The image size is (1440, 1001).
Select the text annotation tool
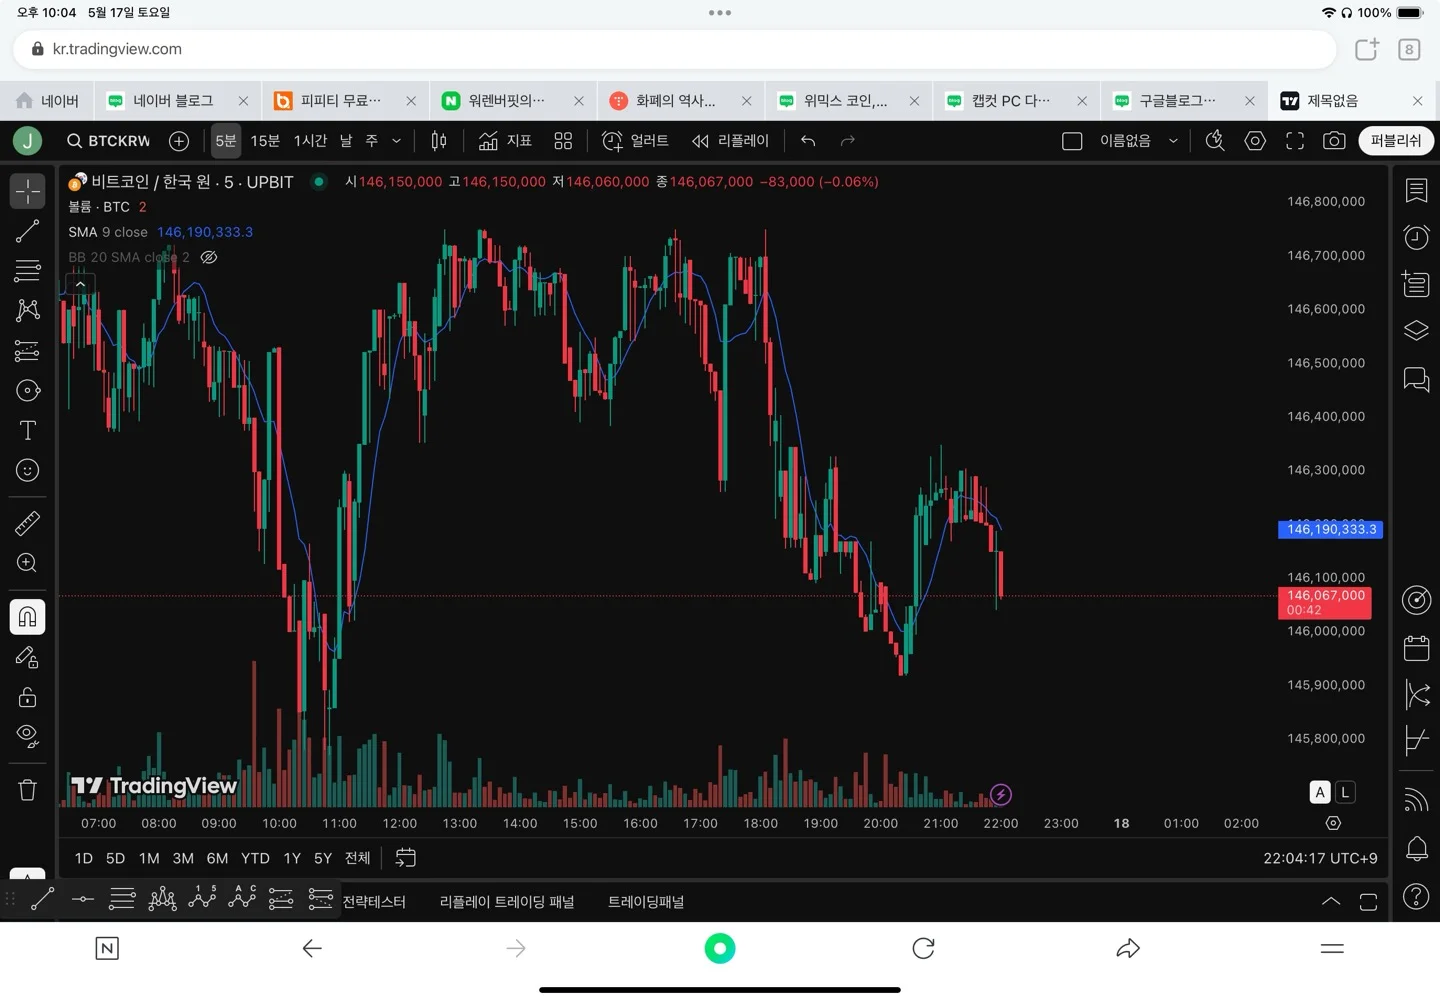click(27, 431)
